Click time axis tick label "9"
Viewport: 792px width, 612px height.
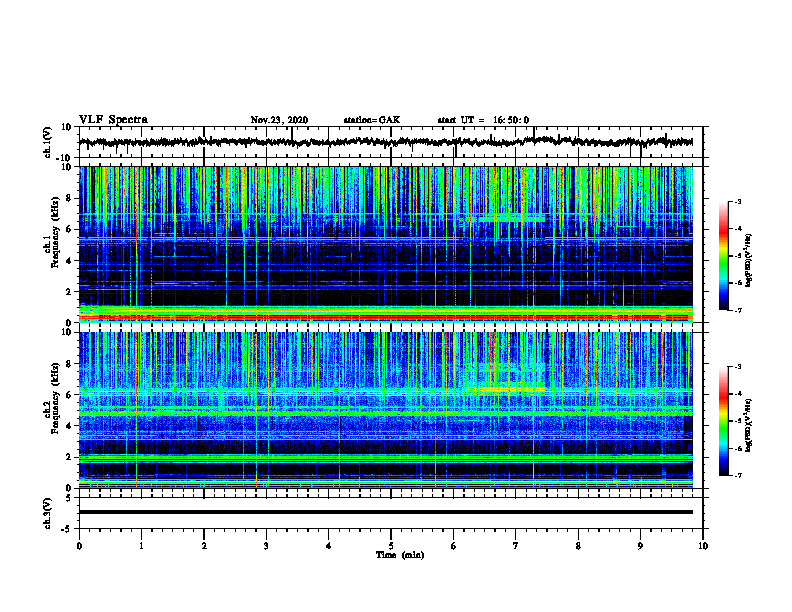click(640, 546)
